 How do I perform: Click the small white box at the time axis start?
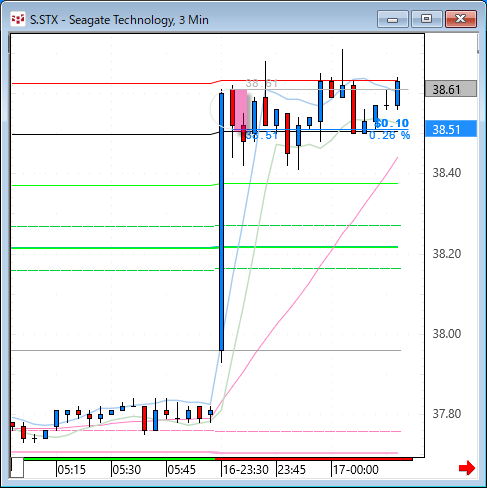coord(17,468)
